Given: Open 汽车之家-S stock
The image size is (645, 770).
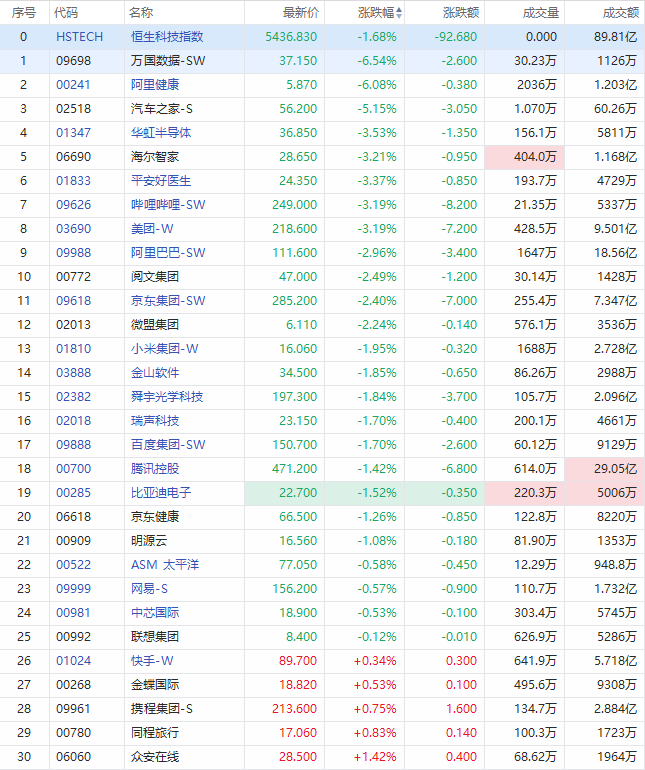Looking at the screenshot, I should click(x=162, y=109).
